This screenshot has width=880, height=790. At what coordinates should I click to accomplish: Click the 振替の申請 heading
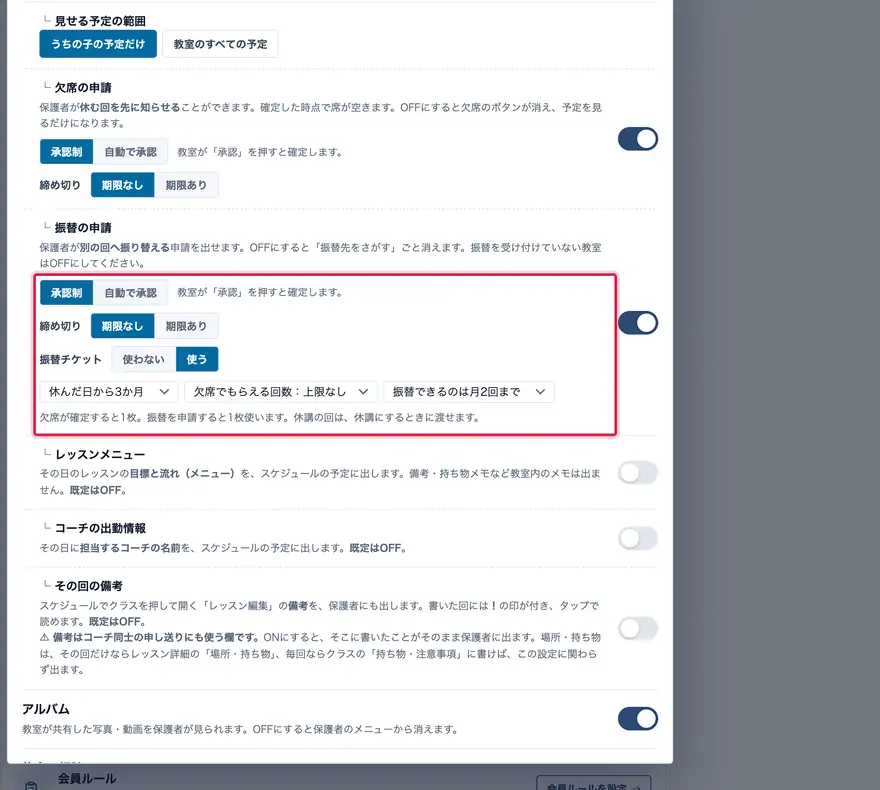coord(83,228)
